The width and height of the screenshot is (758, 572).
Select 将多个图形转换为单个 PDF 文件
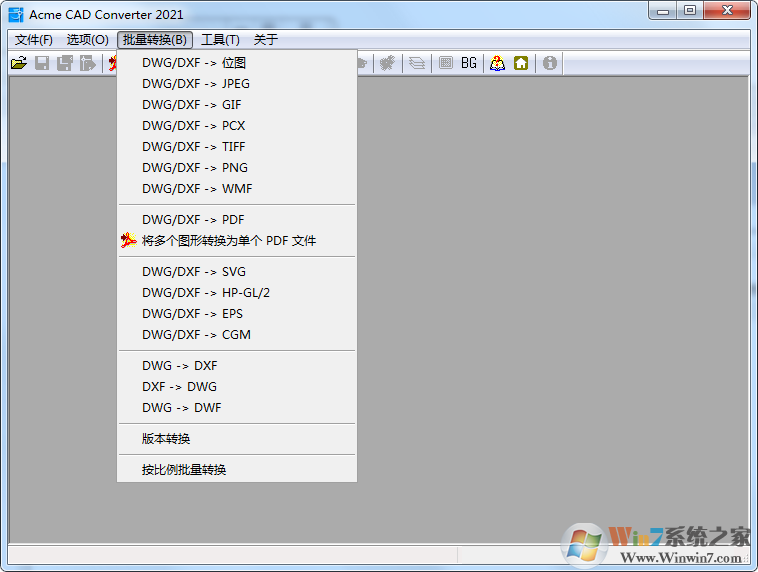237,241
